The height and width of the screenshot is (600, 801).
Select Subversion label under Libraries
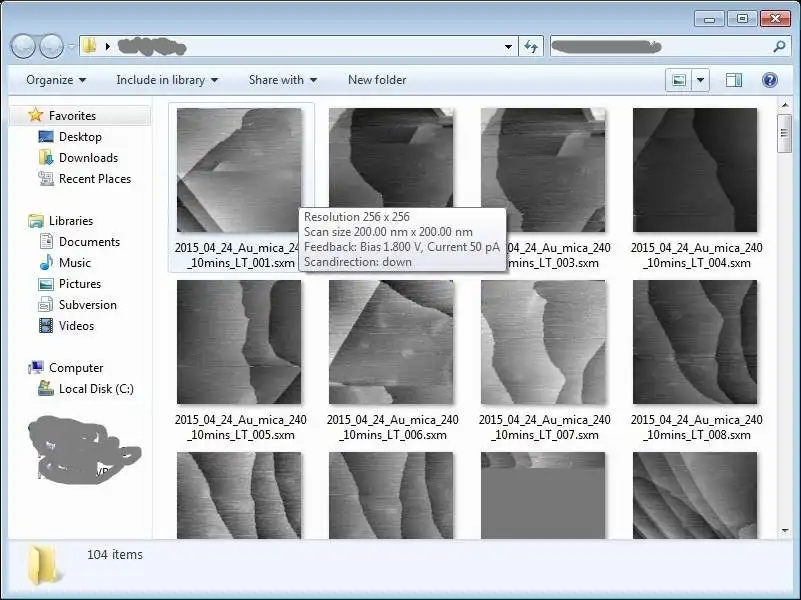click(x=88, y=304)
